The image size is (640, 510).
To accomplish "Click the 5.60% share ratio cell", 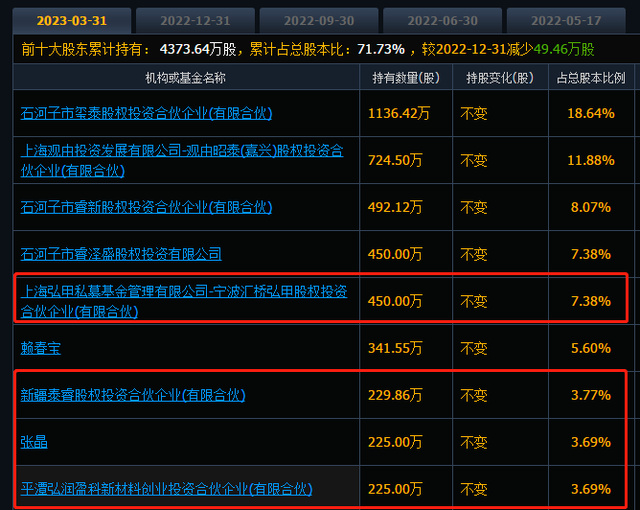I will click(x=591, y=348).
